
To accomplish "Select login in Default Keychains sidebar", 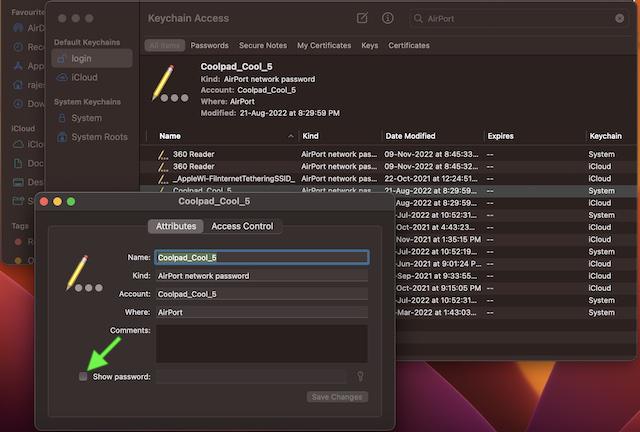I will tap(92, 59).
